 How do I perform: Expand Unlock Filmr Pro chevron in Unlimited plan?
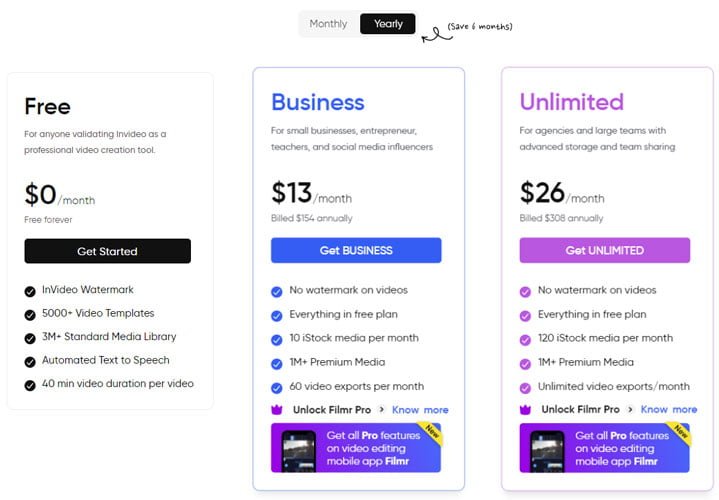(630, 409)
